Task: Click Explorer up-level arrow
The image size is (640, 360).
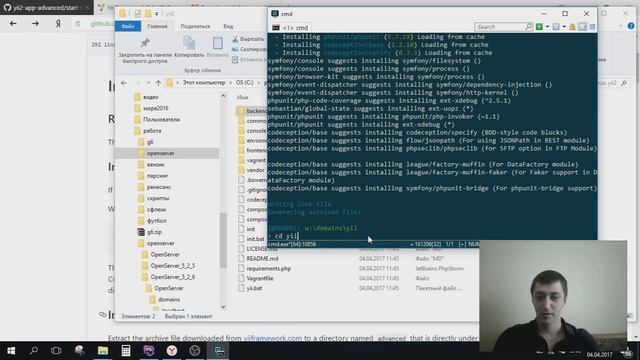Action: click(158, 83)
